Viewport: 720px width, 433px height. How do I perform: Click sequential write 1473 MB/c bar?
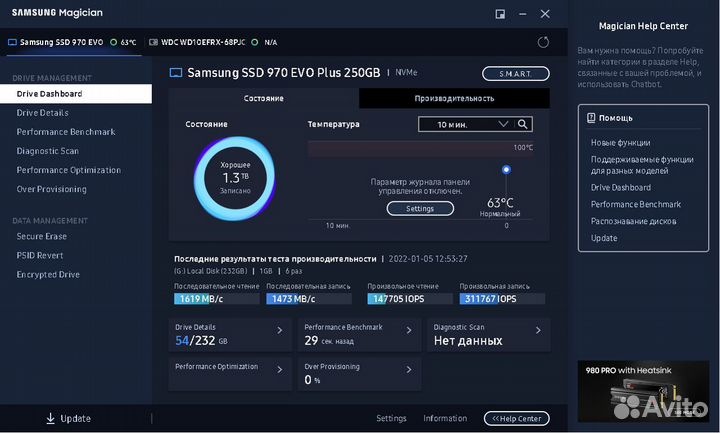(309, 299)
